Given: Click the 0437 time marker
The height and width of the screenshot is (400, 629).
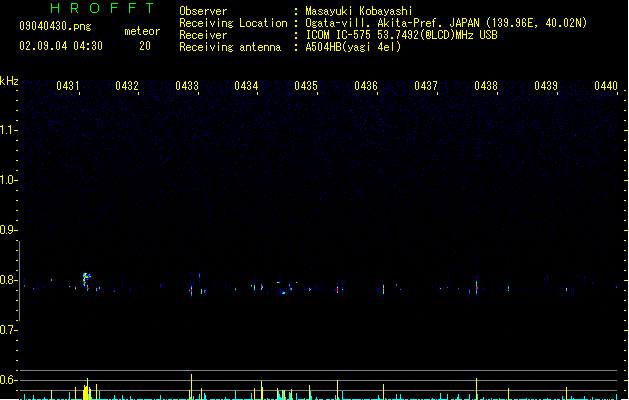Looking at the screenshot, I should tap(426, 85).
